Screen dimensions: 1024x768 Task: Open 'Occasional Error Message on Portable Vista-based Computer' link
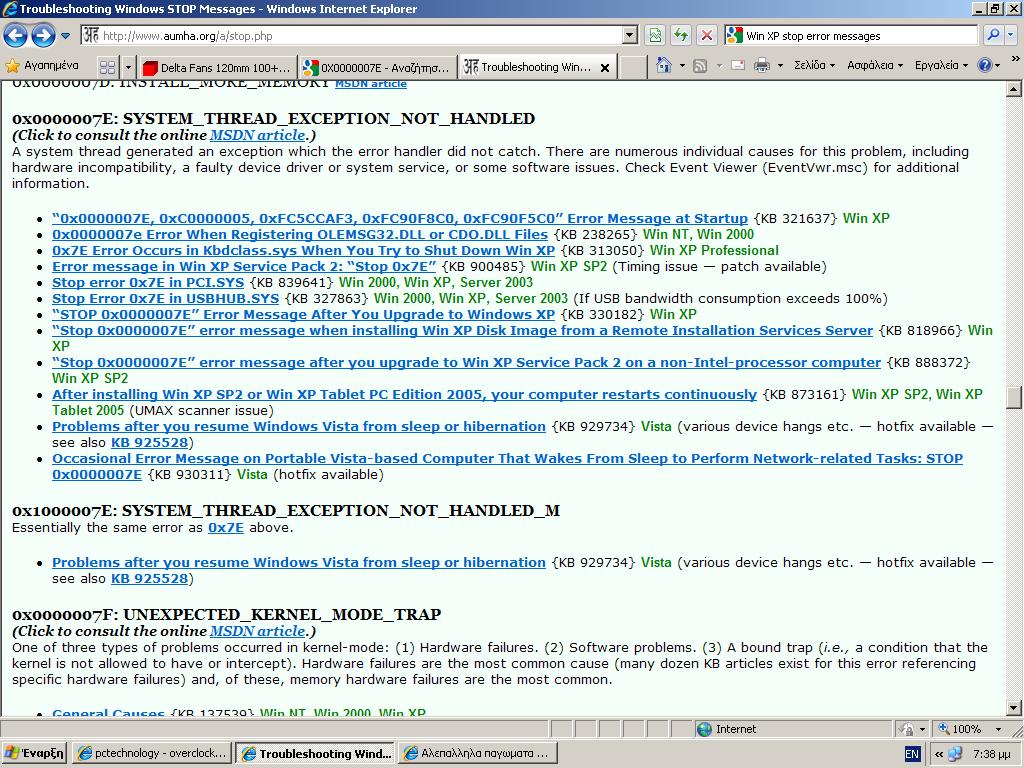coord(507,458)
